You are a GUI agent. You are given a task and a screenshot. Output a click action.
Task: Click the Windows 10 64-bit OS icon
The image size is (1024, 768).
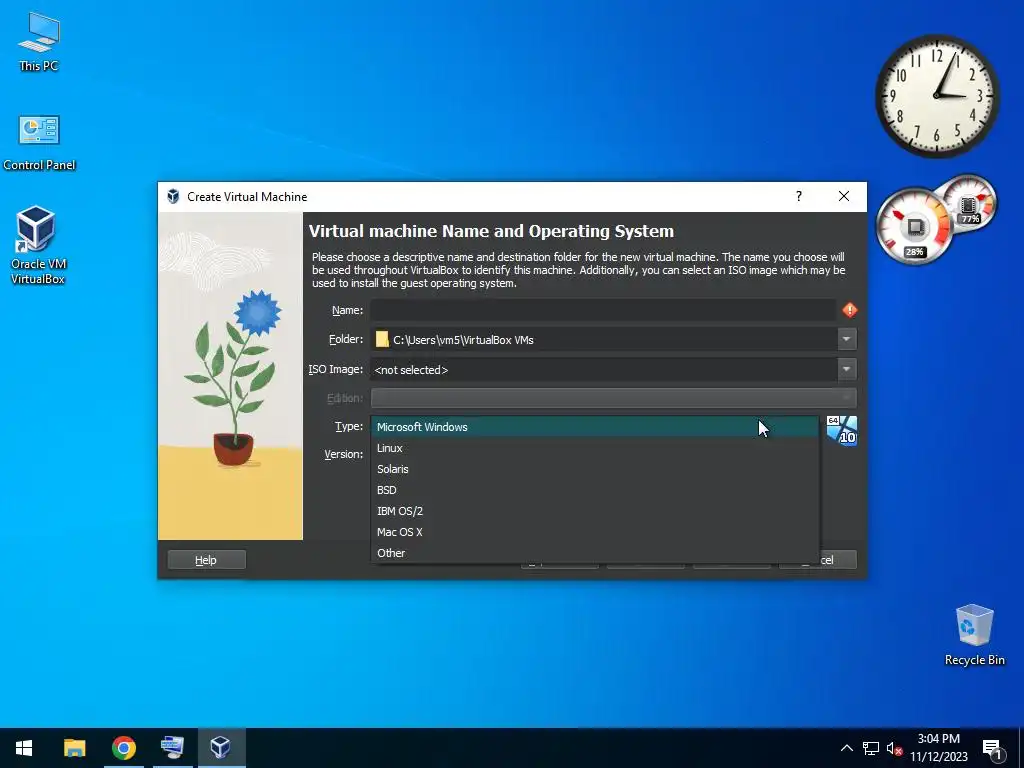coord(841,430)
